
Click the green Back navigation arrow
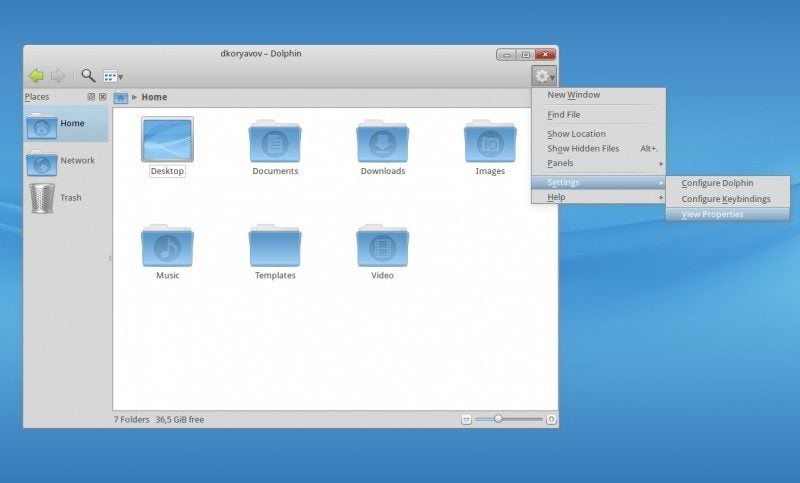coord(36,75)
